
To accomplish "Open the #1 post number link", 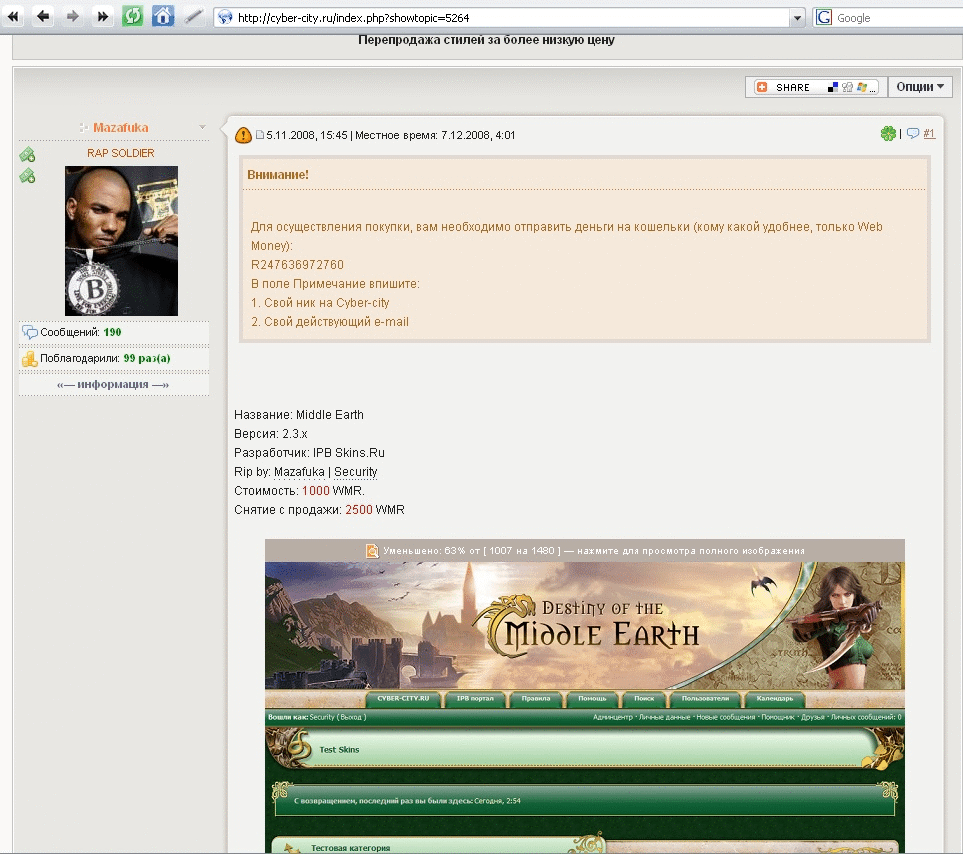I will pos(929,134).
